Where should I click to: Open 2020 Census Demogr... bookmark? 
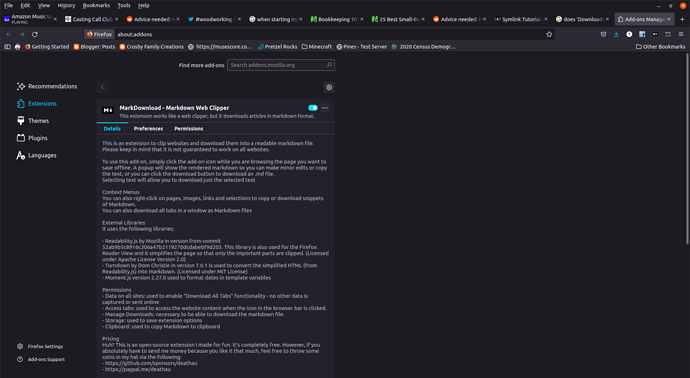(423, 47)
